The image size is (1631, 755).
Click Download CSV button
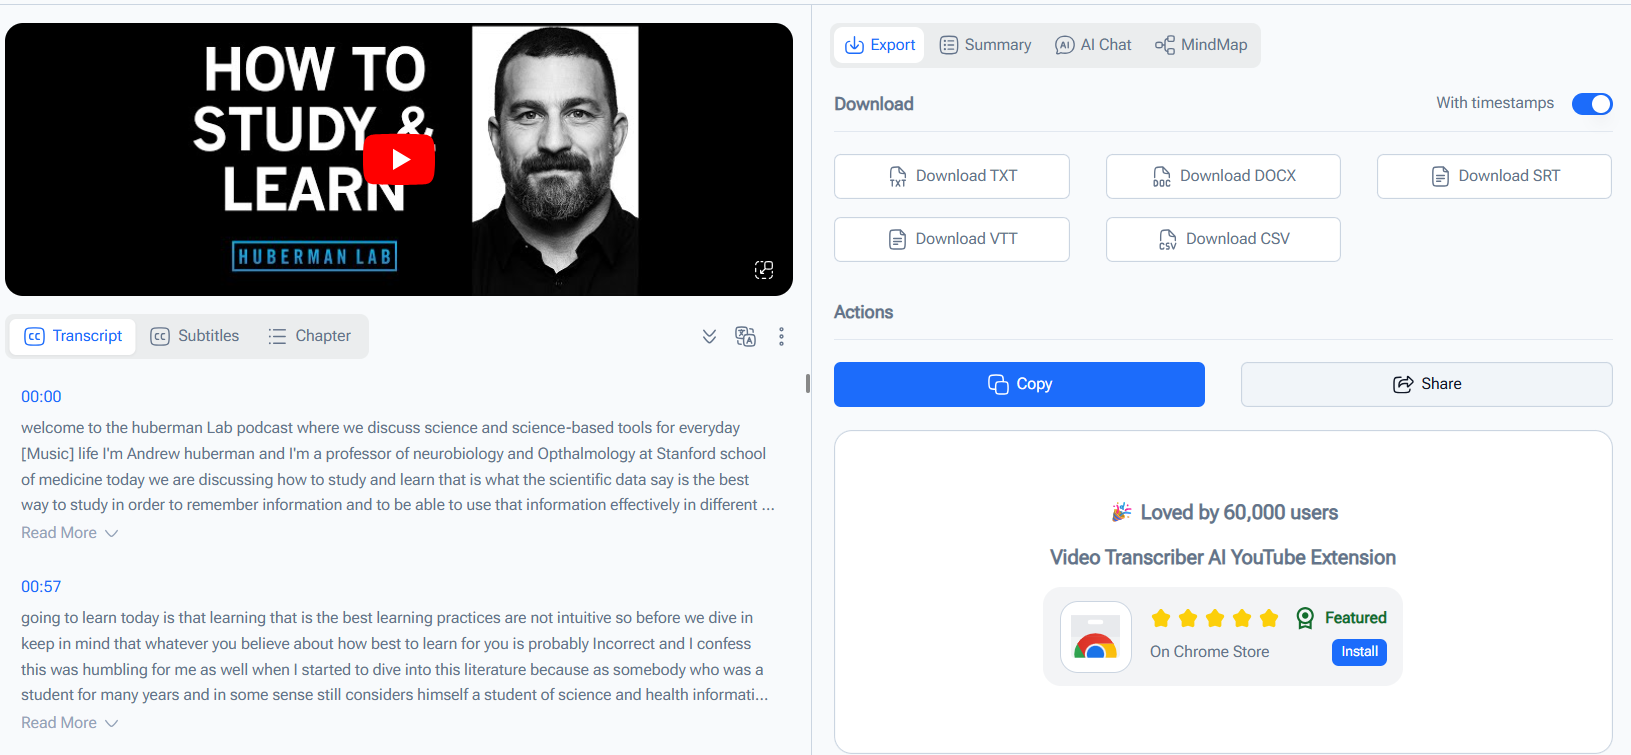coord(1223,239)
